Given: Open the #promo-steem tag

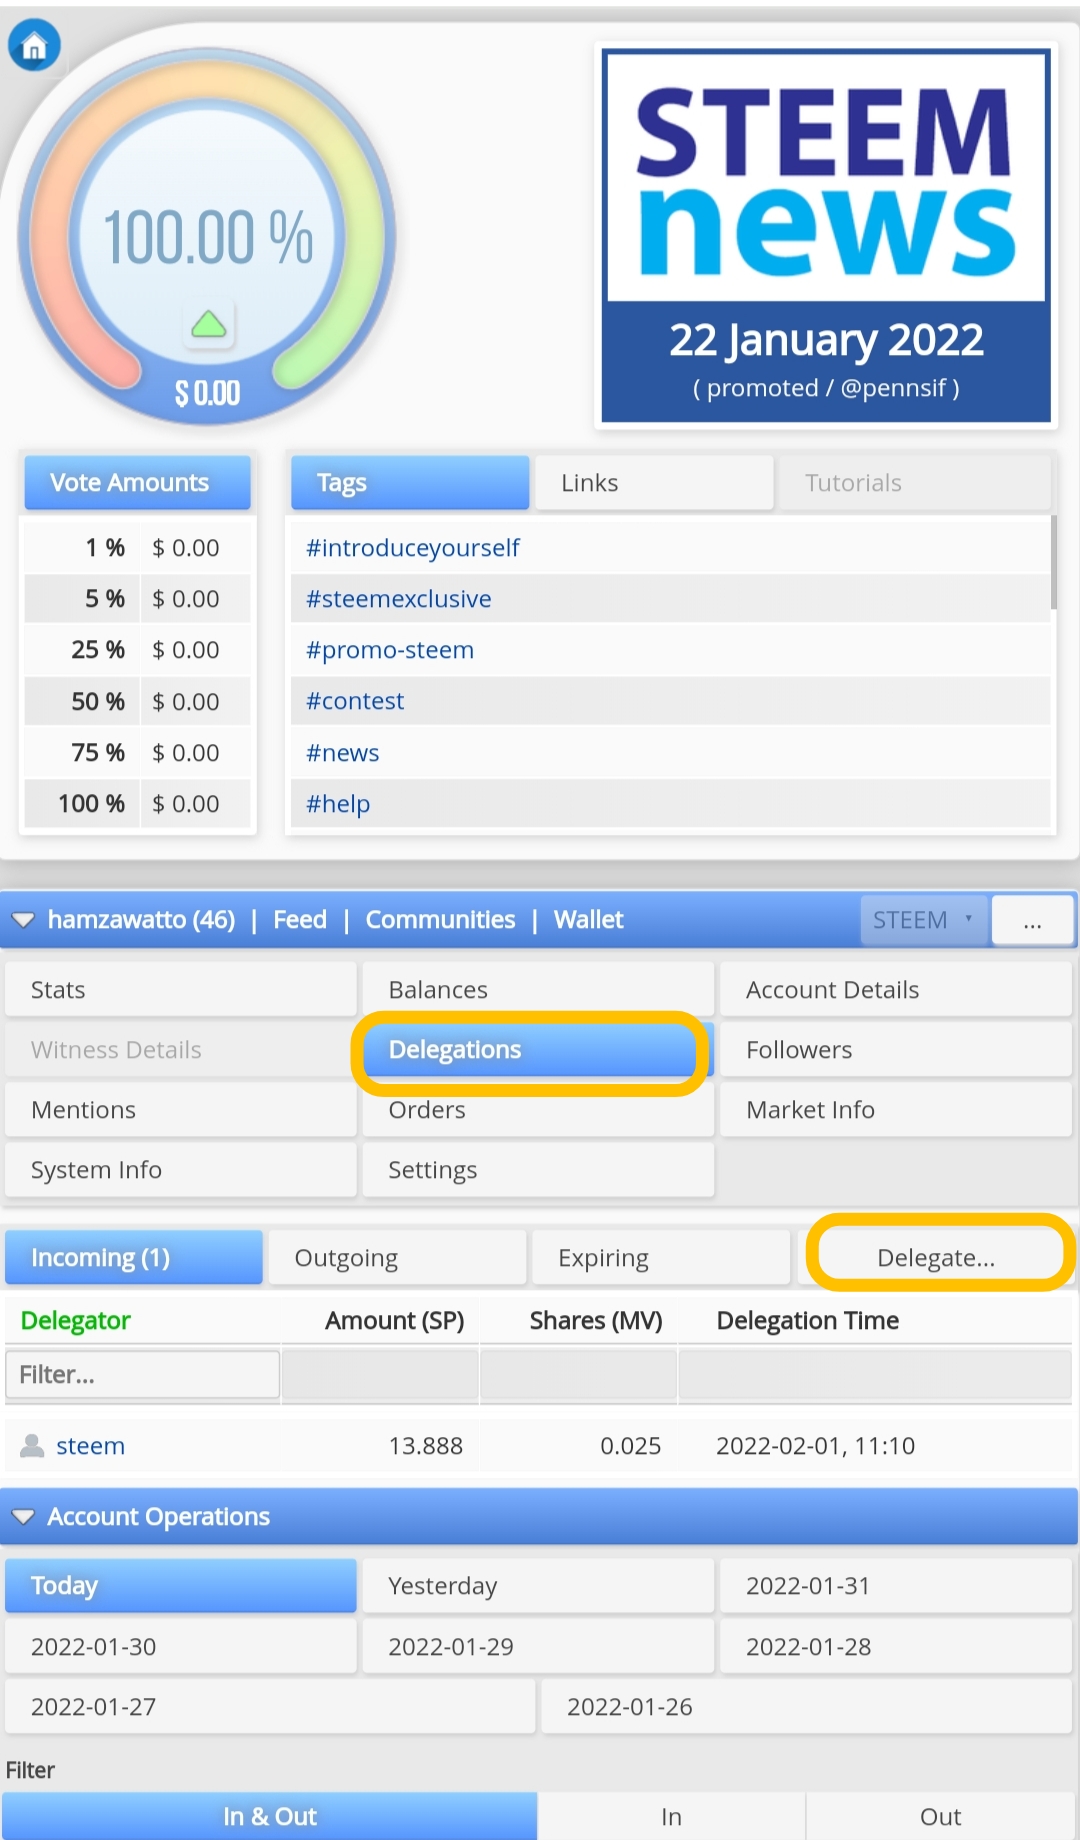Looking at the screenshot, I should [390, 650].
